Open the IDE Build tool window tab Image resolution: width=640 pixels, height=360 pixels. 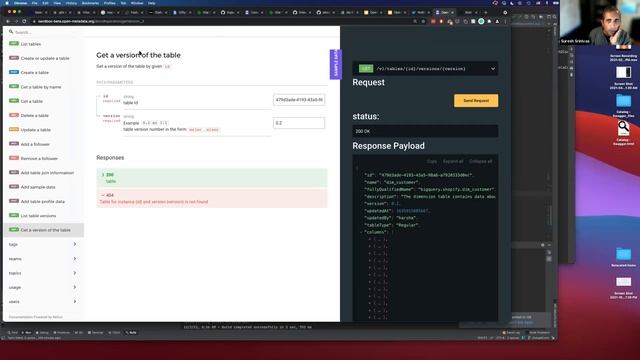(x=131, y=333)
